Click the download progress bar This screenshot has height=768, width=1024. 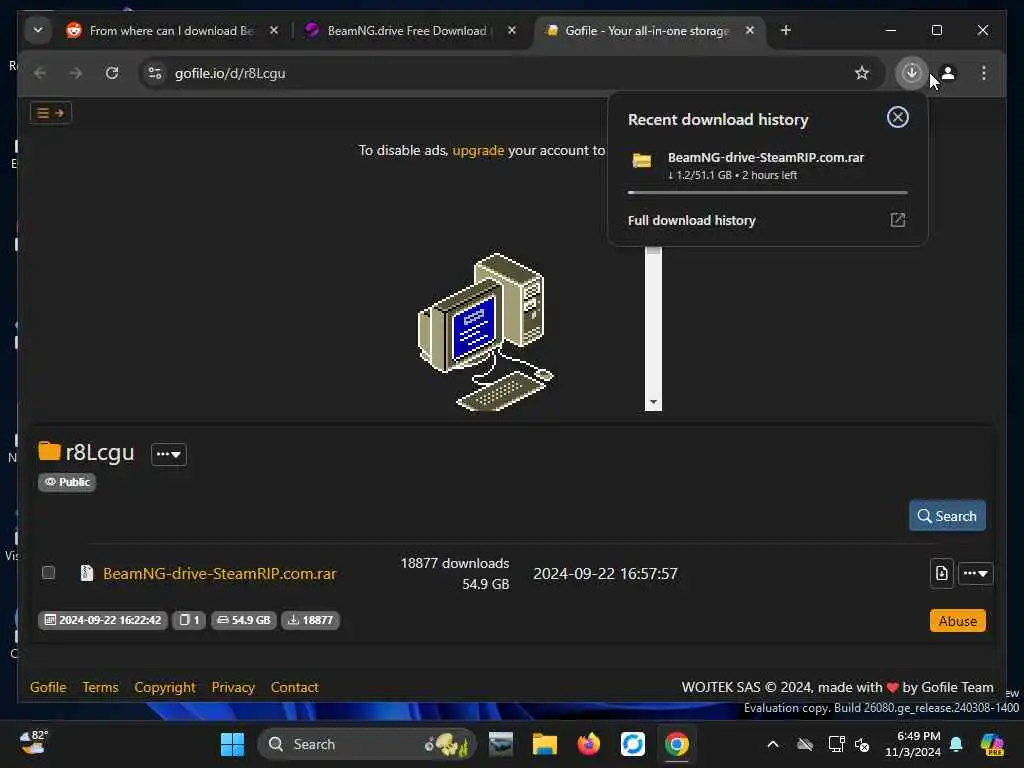(767, 193)
